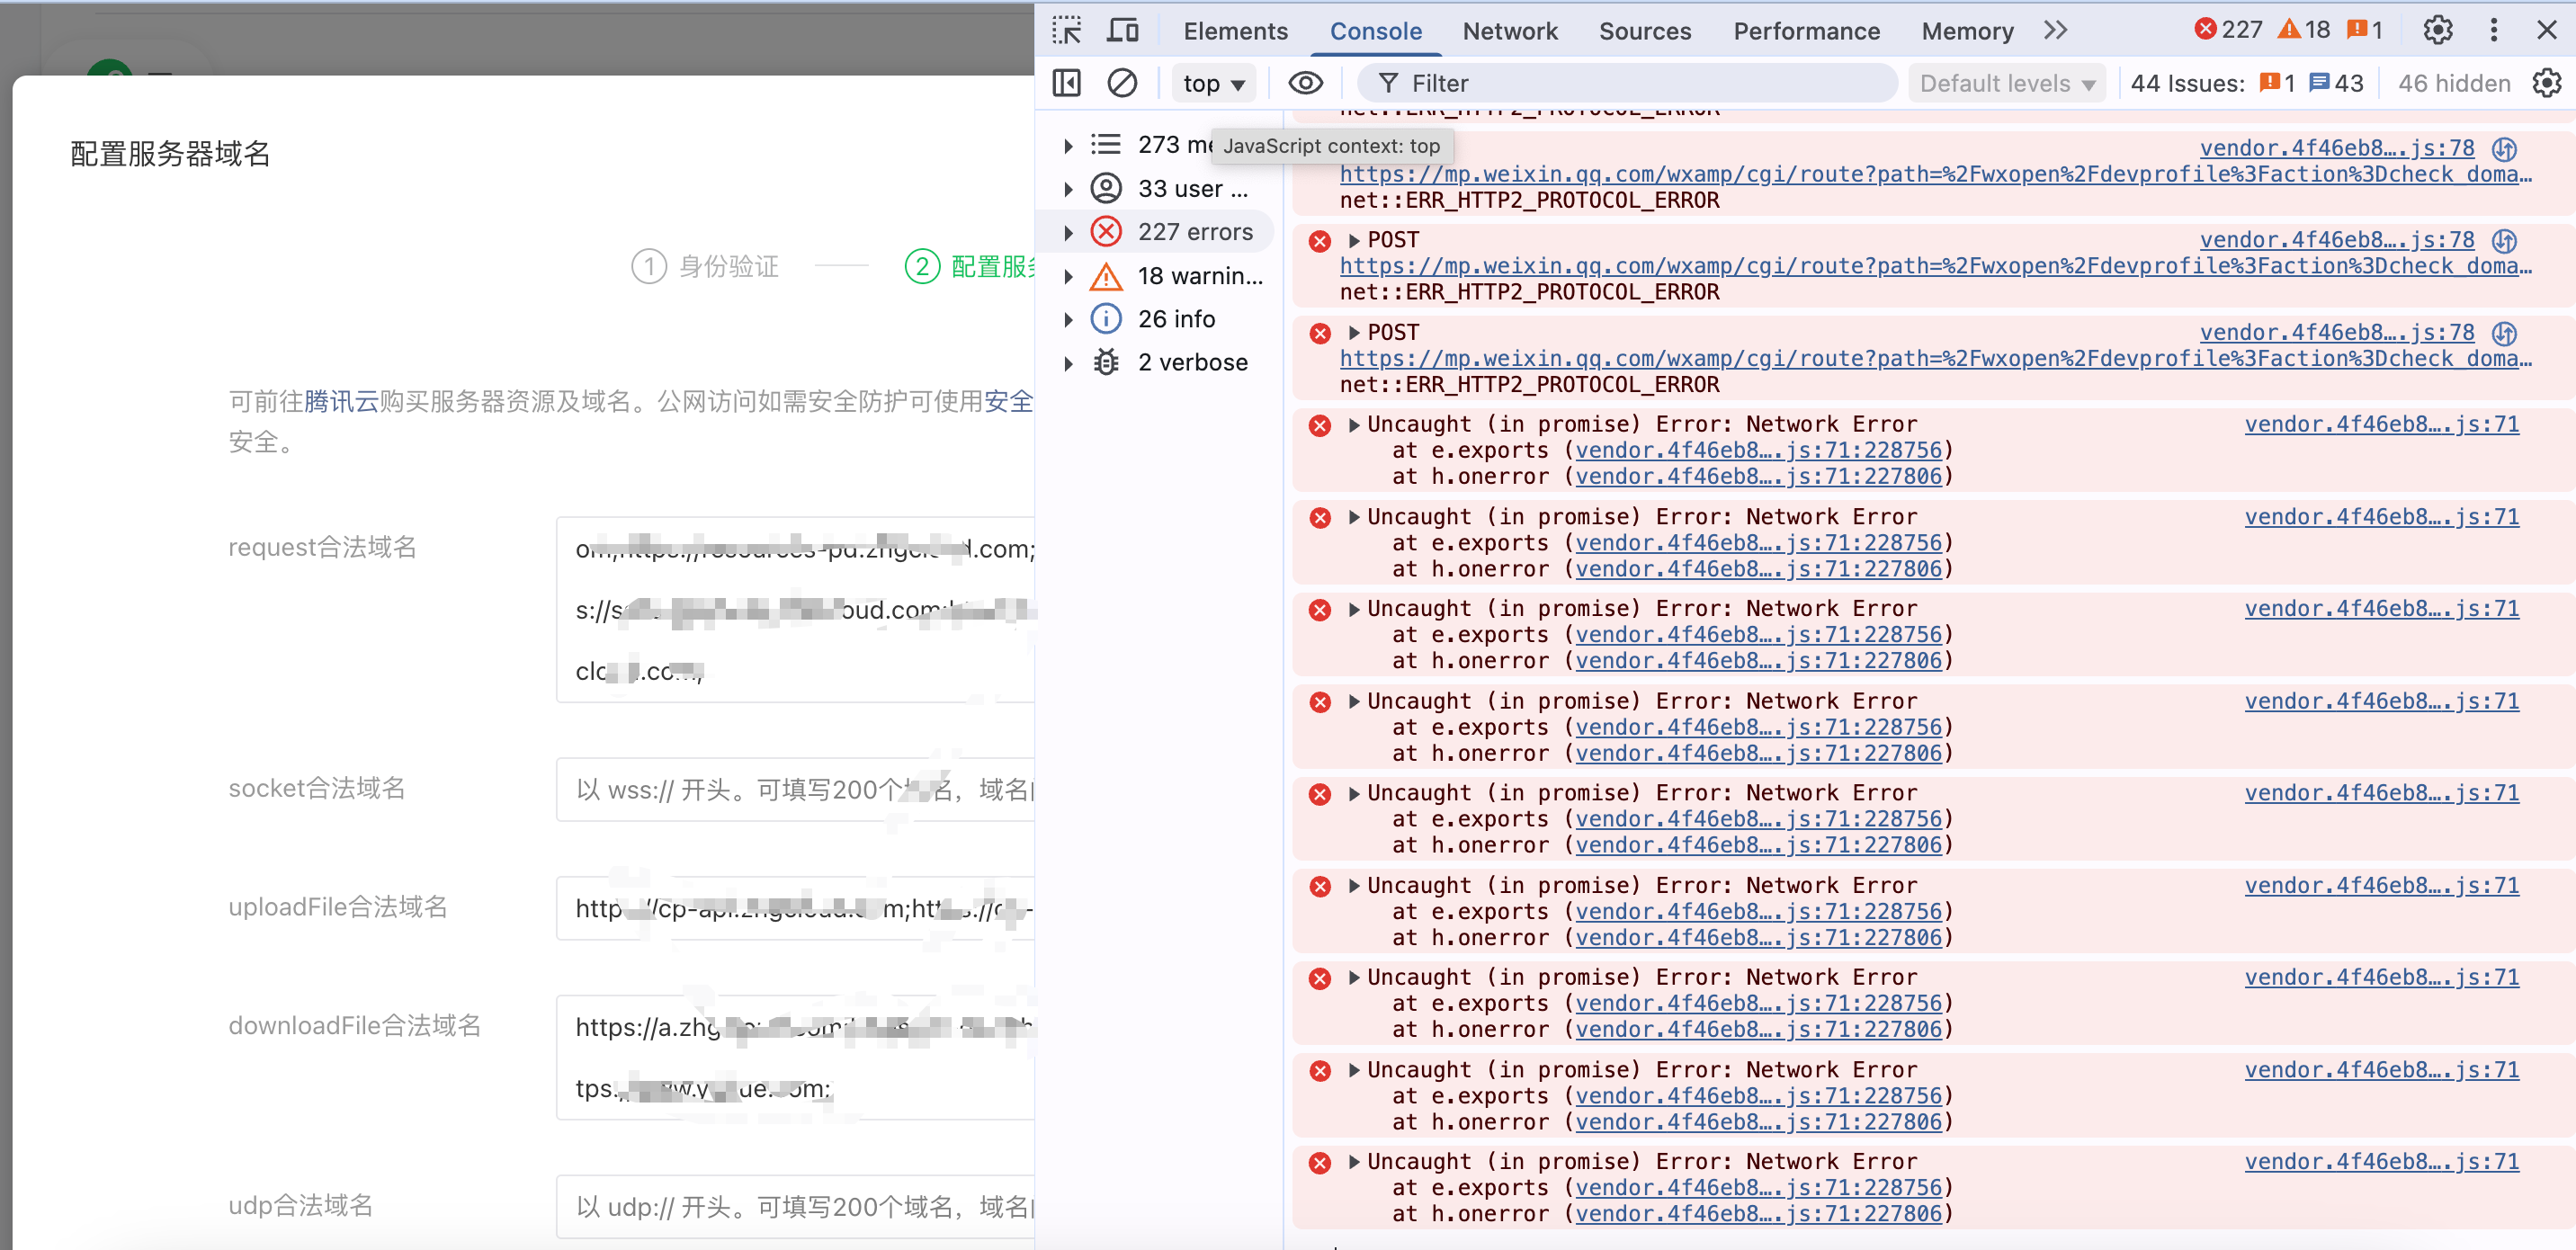The image size is (2576, 1250).
Task: Select the 227 errors sidebar filter
Action: tap(1194, 232)
